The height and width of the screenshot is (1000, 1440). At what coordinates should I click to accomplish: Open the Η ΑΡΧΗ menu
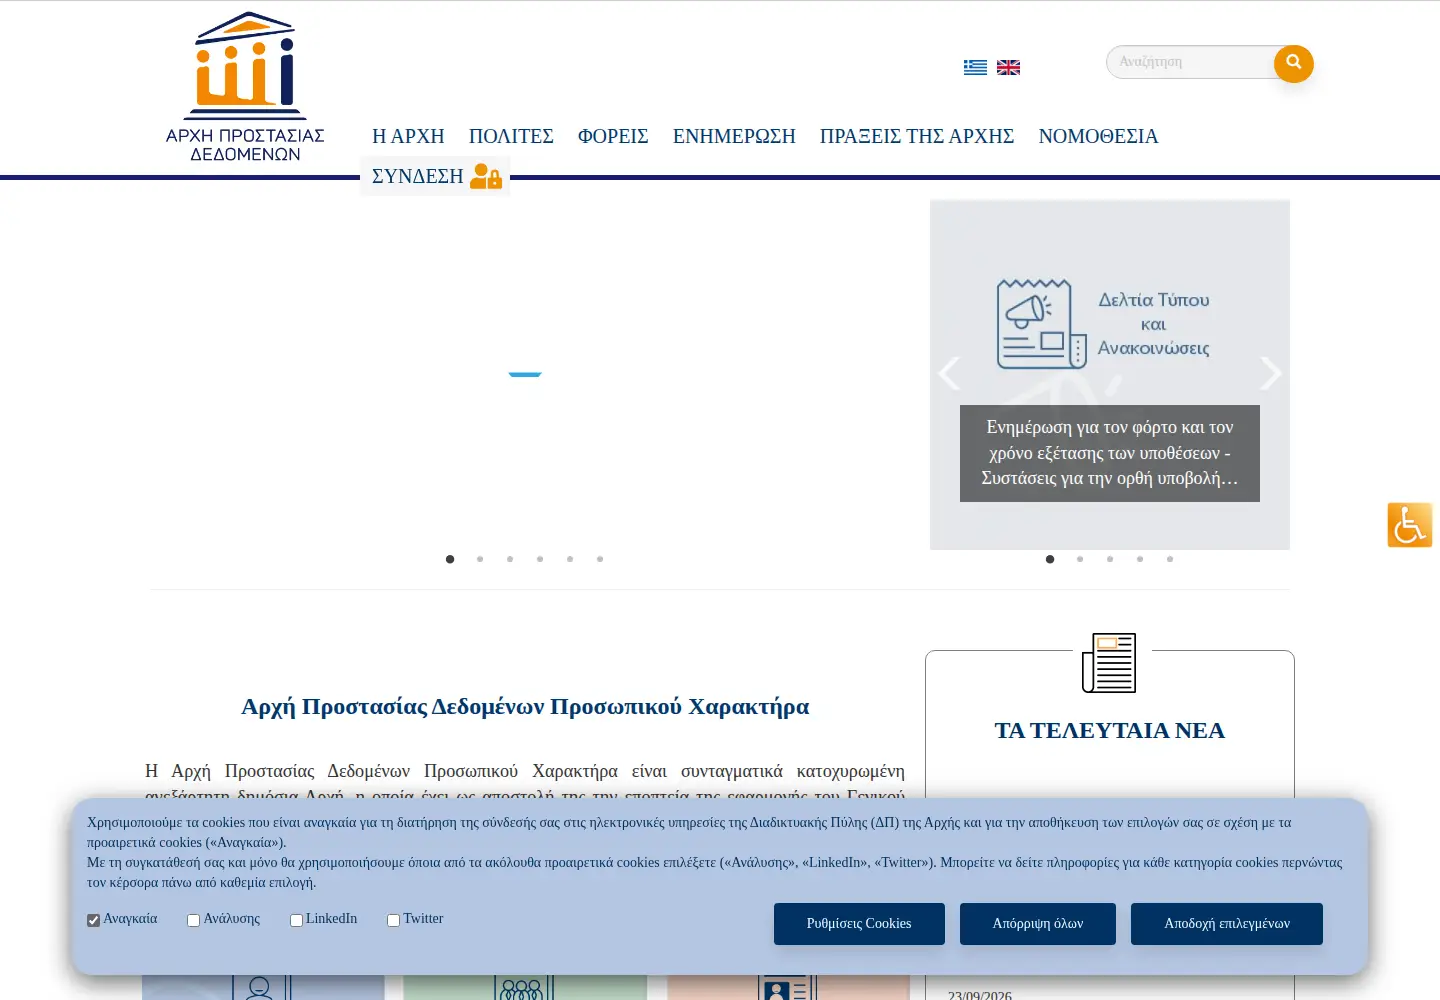(x=408, y=136)
